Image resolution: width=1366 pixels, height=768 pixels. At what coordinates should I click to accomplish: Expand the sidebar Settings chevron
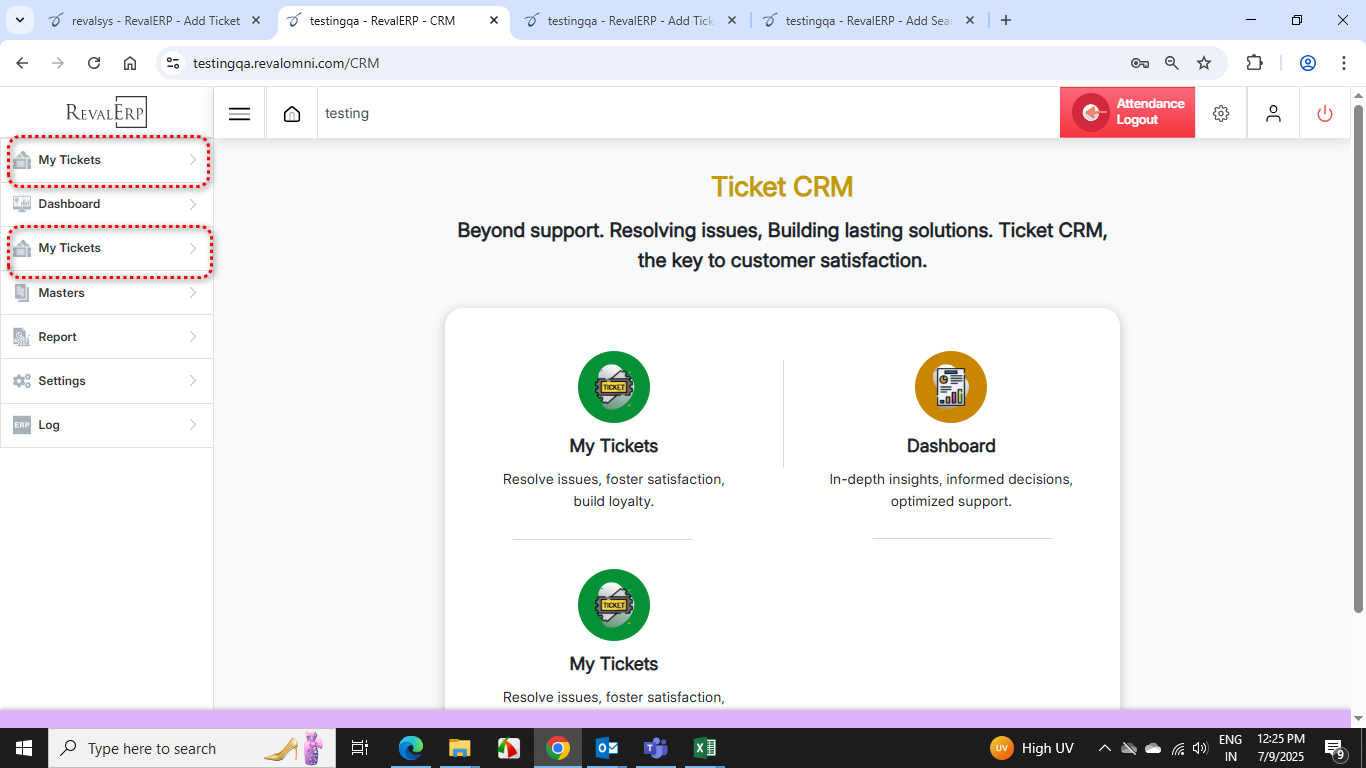pyautogui.click(x=193, y=381)
